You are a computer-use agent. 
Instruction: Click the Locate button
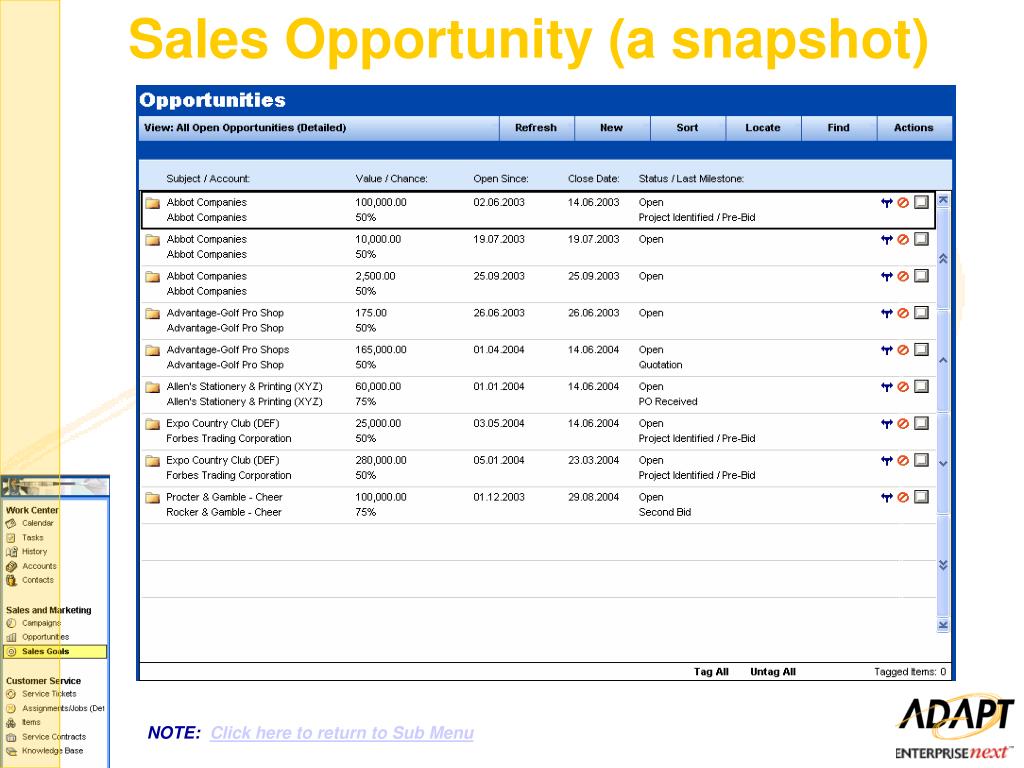tap(763, 128)
